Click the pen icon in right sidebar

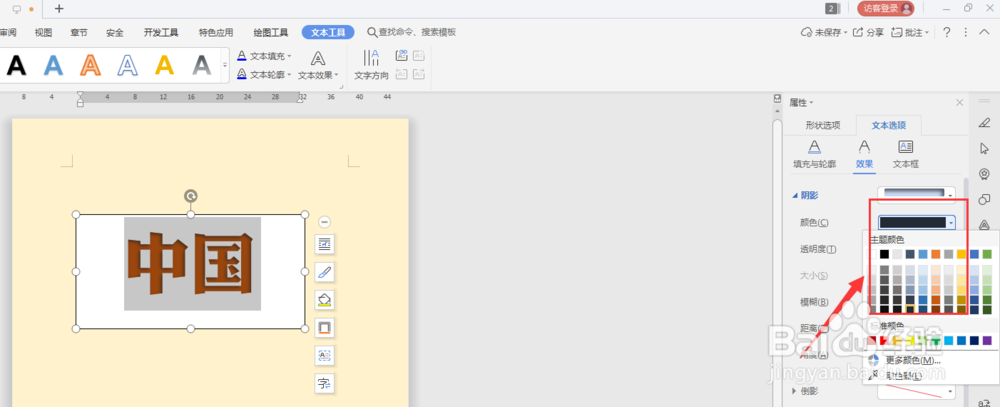[x=984, y=122]
